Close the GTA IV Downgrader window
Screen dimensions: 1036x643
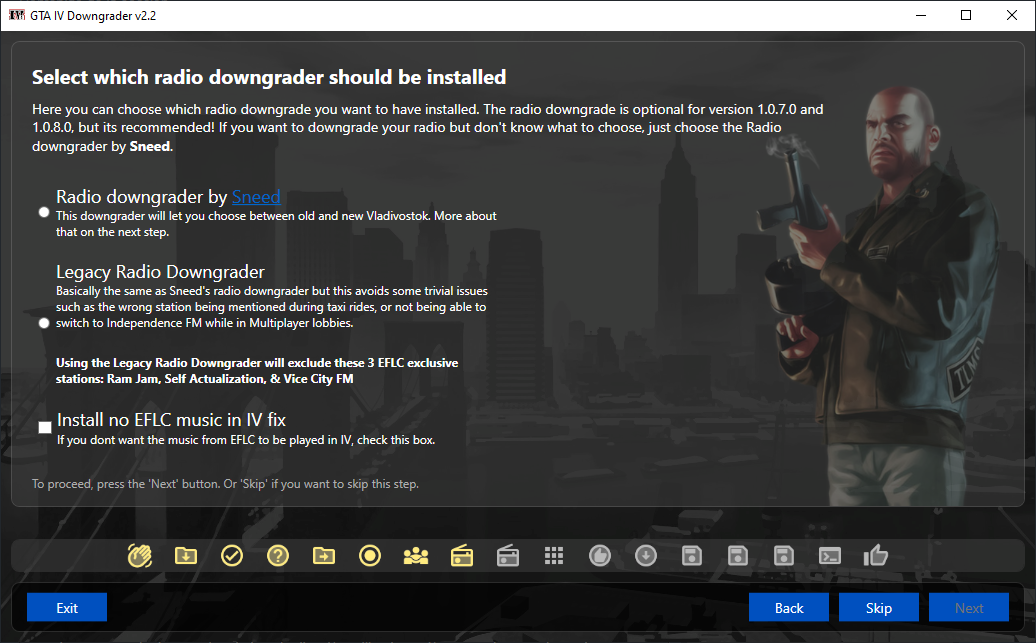click(1012, 15)
